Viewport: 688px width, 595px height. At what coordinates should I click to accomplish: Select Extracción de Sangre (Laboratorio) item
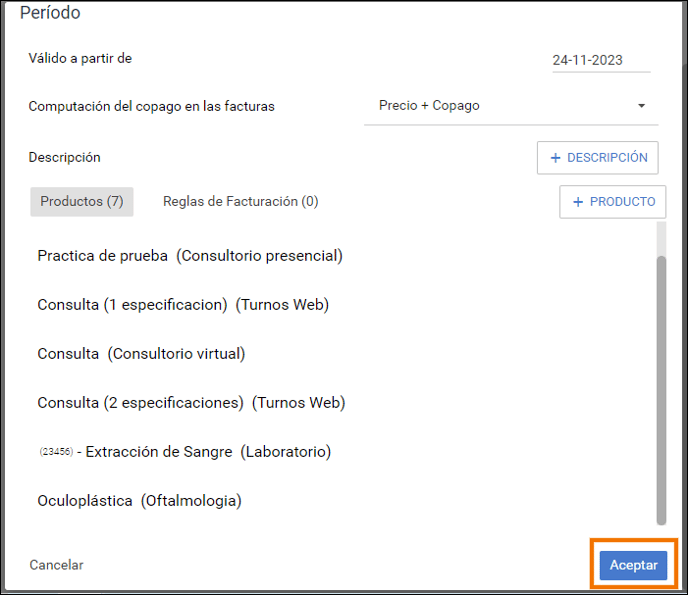click(x=185, y=452)
